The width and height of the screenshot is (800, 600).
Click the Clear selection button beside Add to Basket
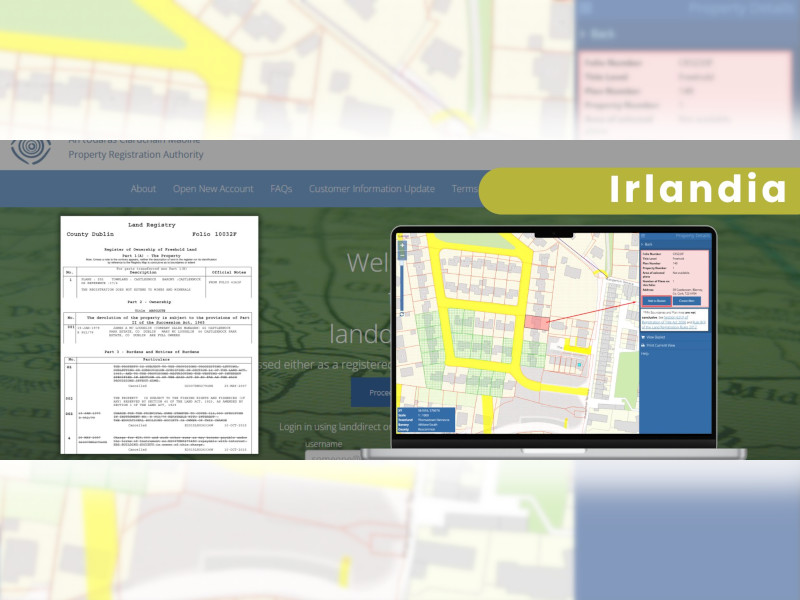pyautogui.click(x=686, y=301)
